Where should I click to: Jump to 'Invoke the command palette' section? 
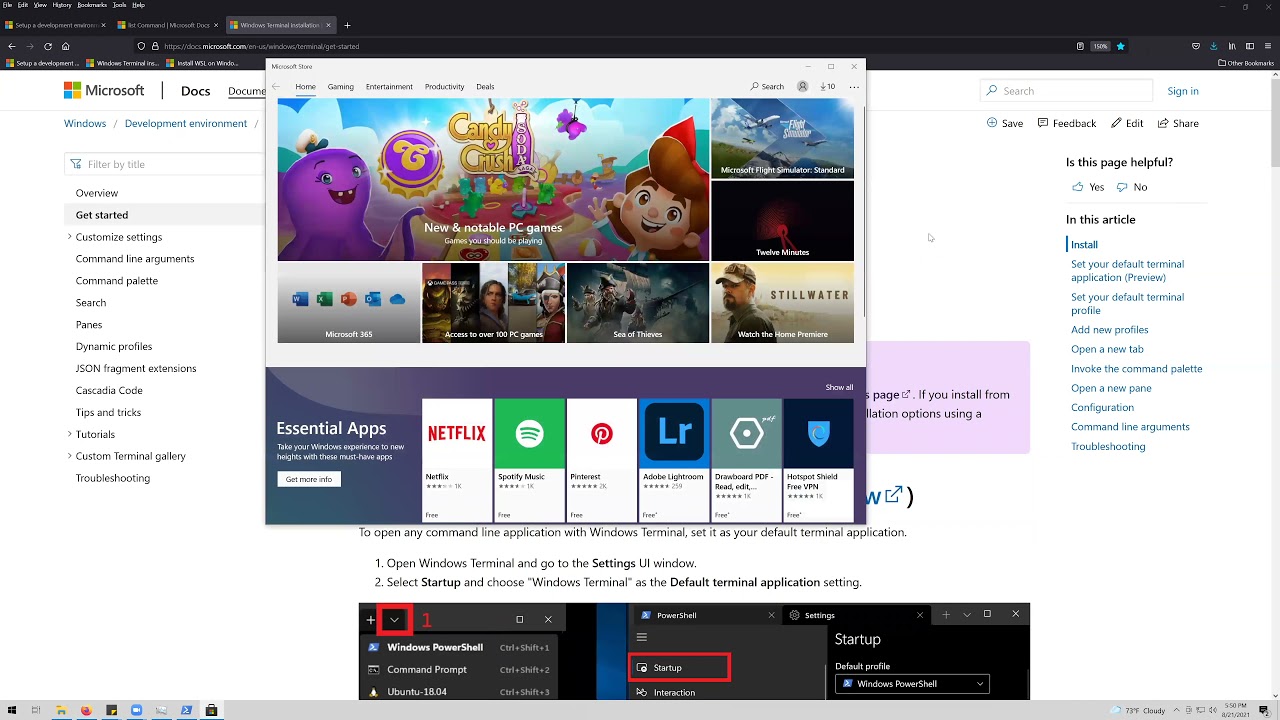click(1136, 369)
